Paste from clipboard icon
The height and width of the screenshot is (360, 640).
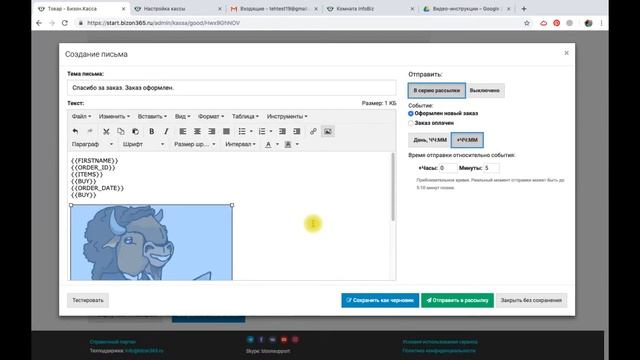pos(136,131)
